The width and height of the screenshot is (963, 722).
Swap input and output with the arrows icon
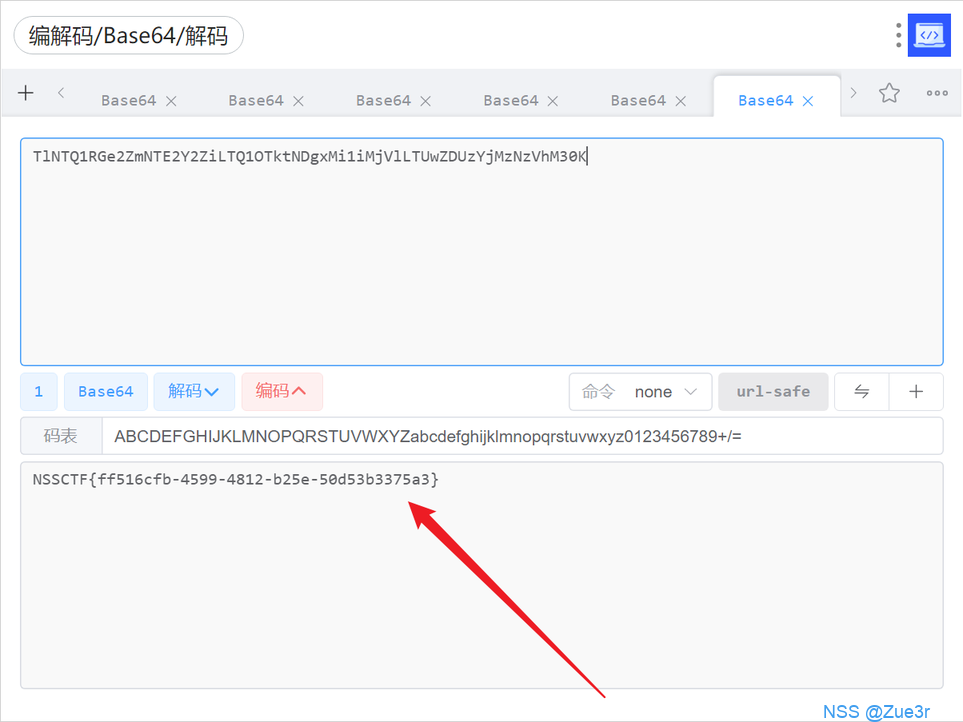(x=861, y=392)
